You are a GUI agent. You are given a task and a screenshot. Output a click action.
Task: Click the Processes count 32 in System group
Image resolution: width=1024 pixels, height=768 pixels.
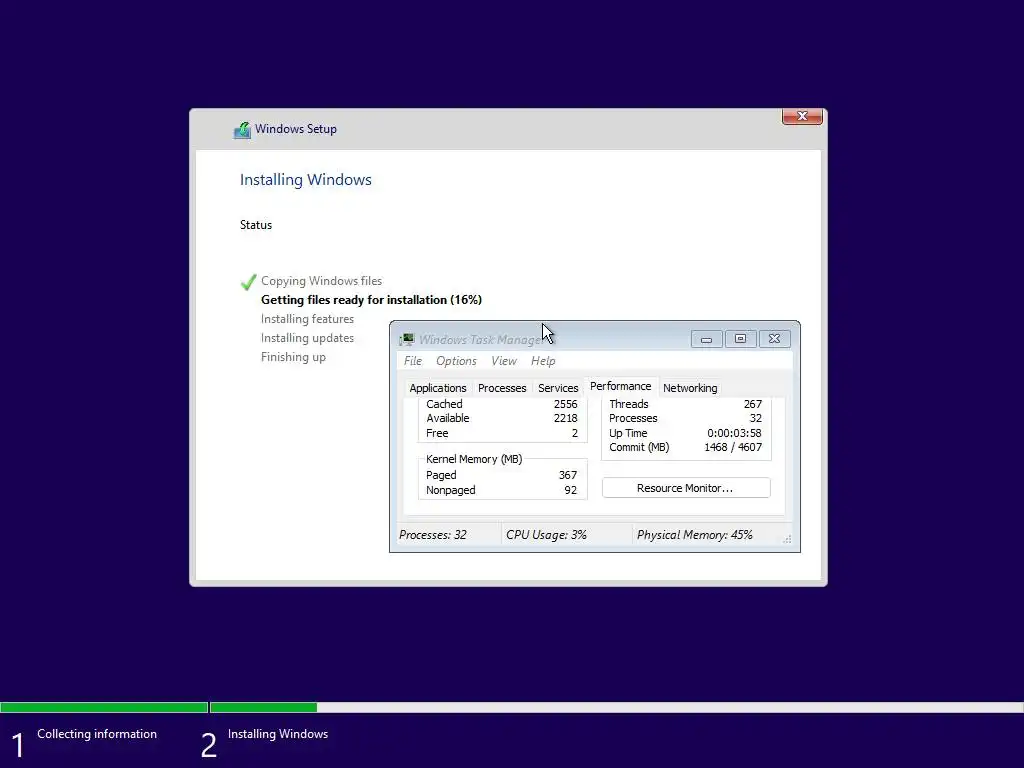point(756,419)
